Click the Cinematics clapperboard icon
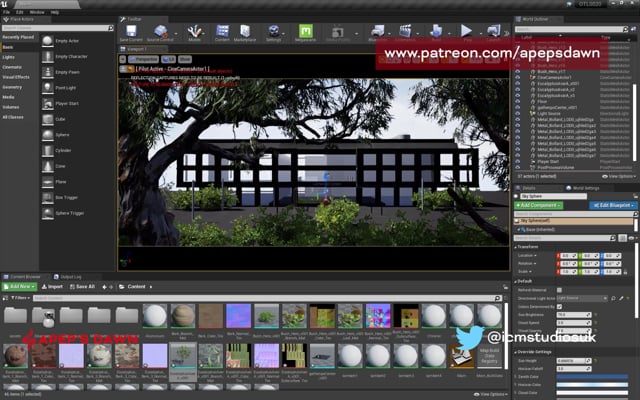This screenshot has height=400, width=640. coord(405,31)
